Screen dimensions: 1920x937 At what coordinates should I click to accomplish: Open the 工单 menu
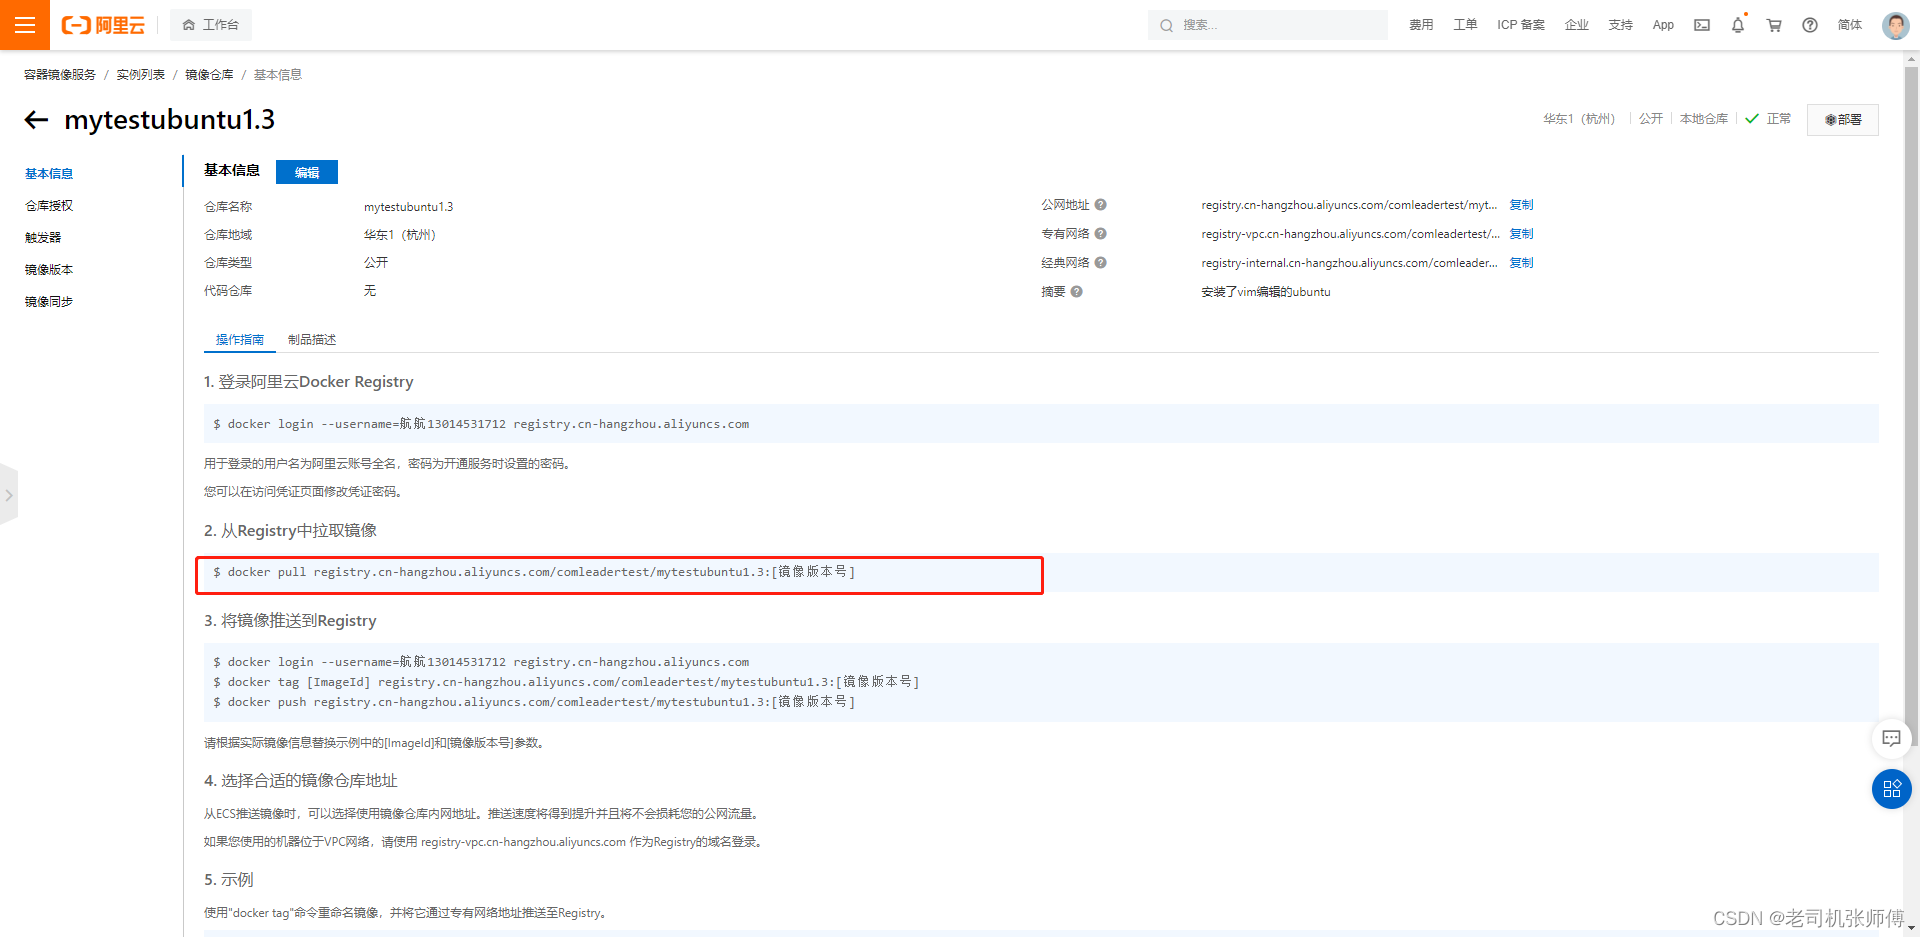click(1465, 25)
